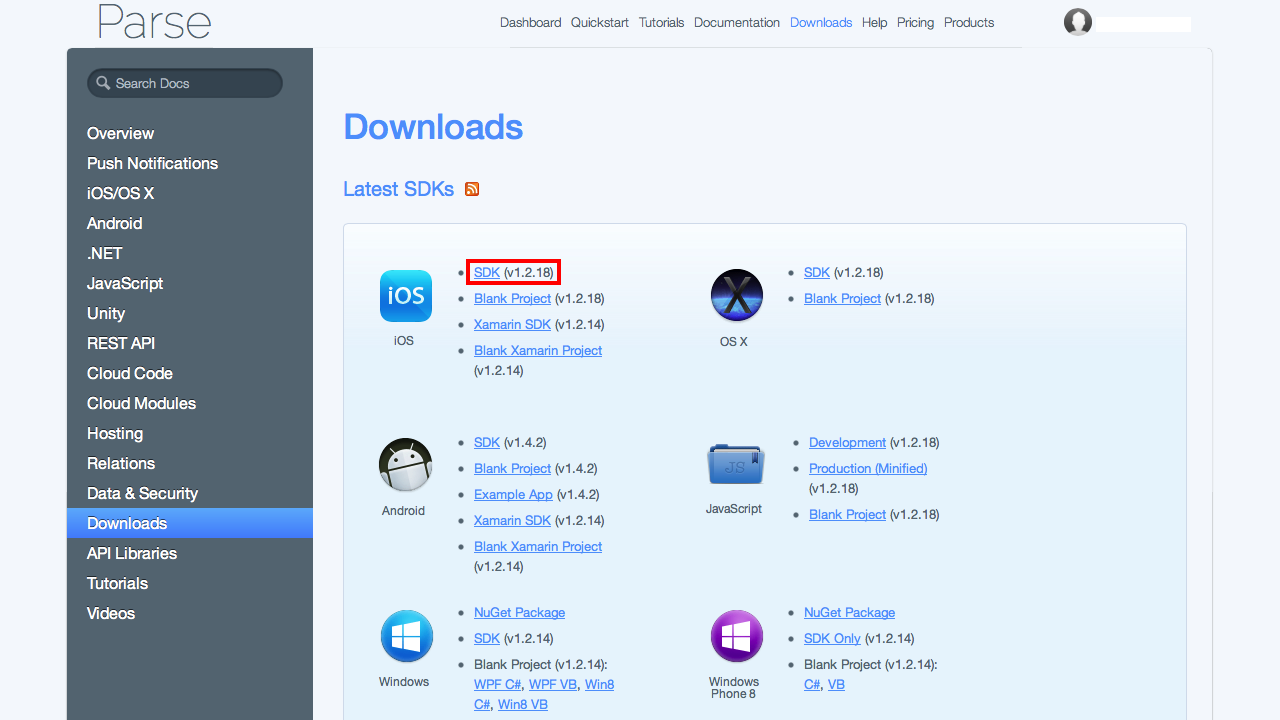Click the user avatar icon
The image size is (1280, 720).
[x=1078, y=22]
